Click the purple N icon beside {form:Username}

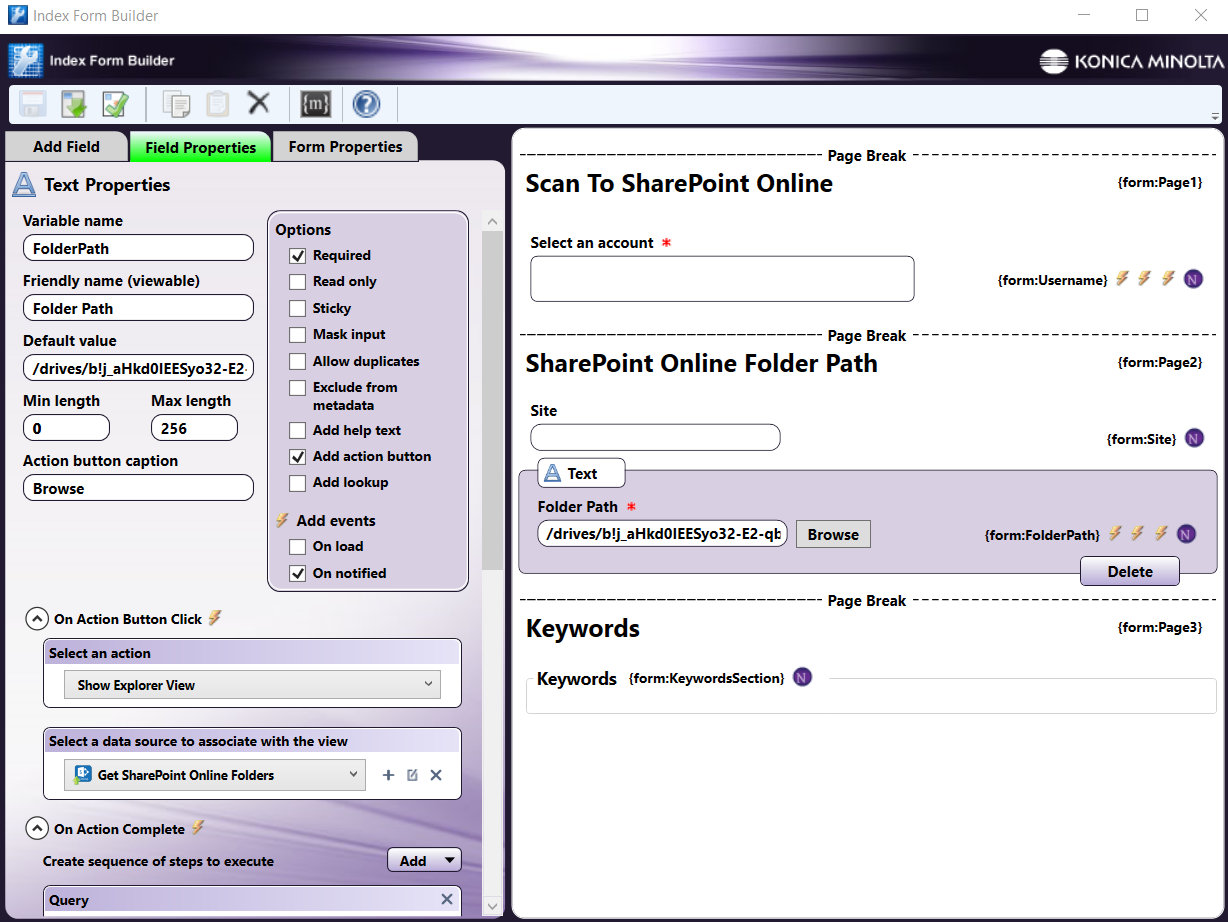(1193, 279)
